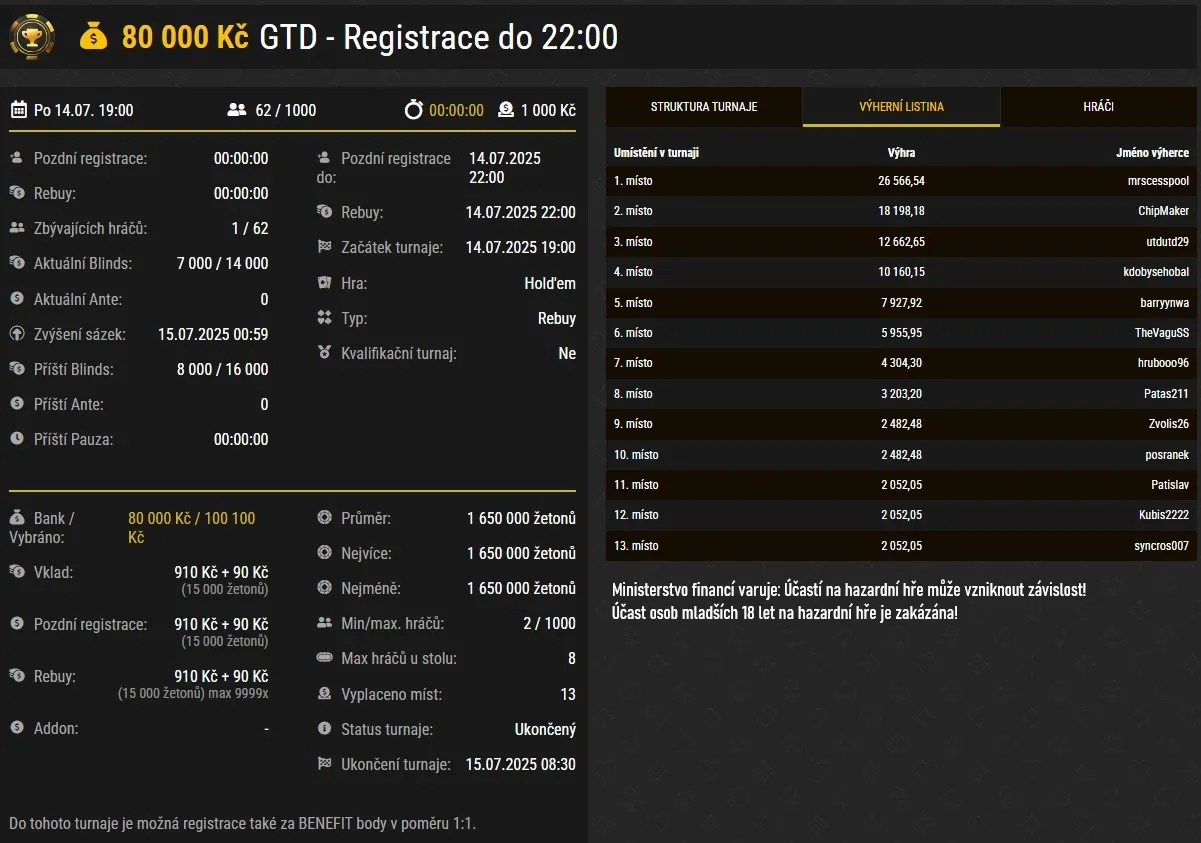Viewport: 1201px width, 843px height.
Task: Click the coin icon beside 1 000 Kč
Action: pos(506,110)
